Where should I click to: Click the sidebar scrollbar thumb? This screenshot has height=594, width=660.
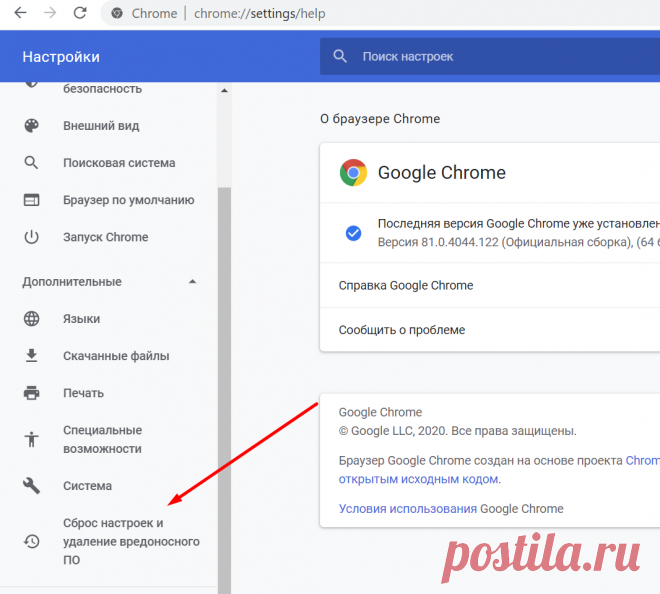click(x=224, y=390)
